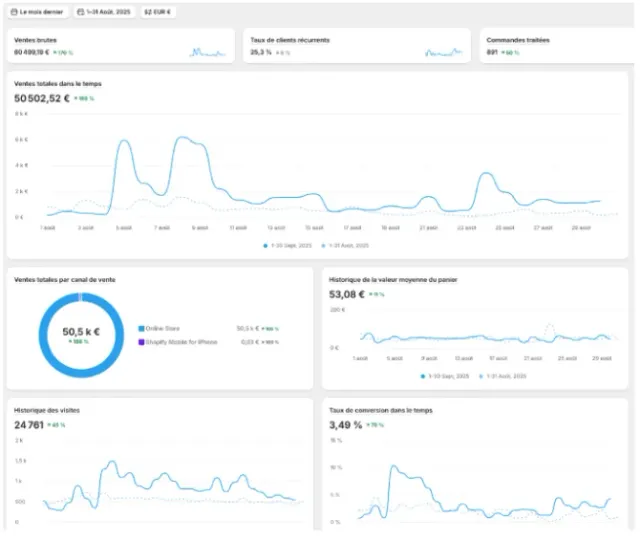This screenshot has width=640, height=540.
Task: Open the EUR € currency selector
Action: (158, 12)
